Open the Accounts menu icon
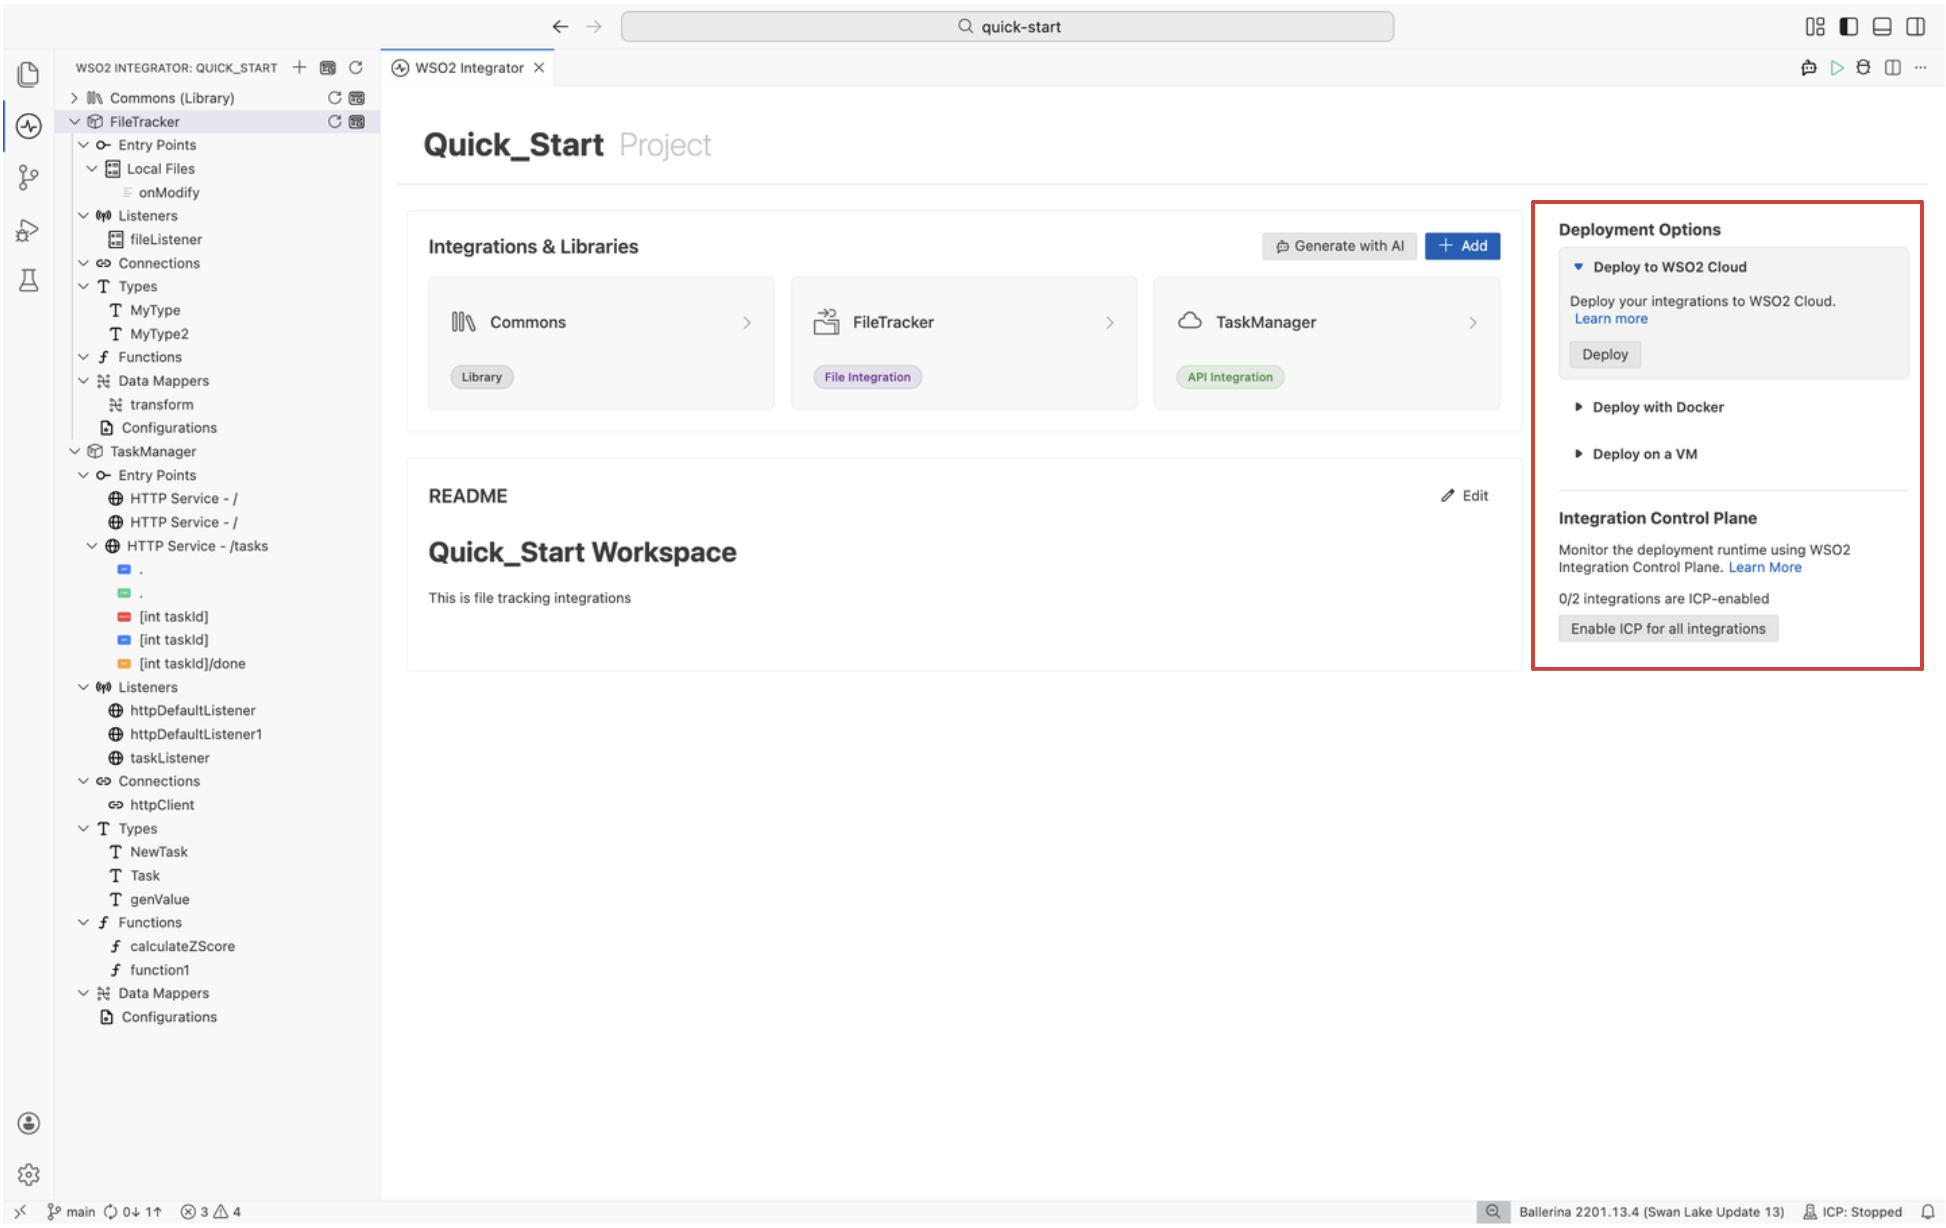The height and width of the screenshot is (1228, 1946). click(29, 1123)
